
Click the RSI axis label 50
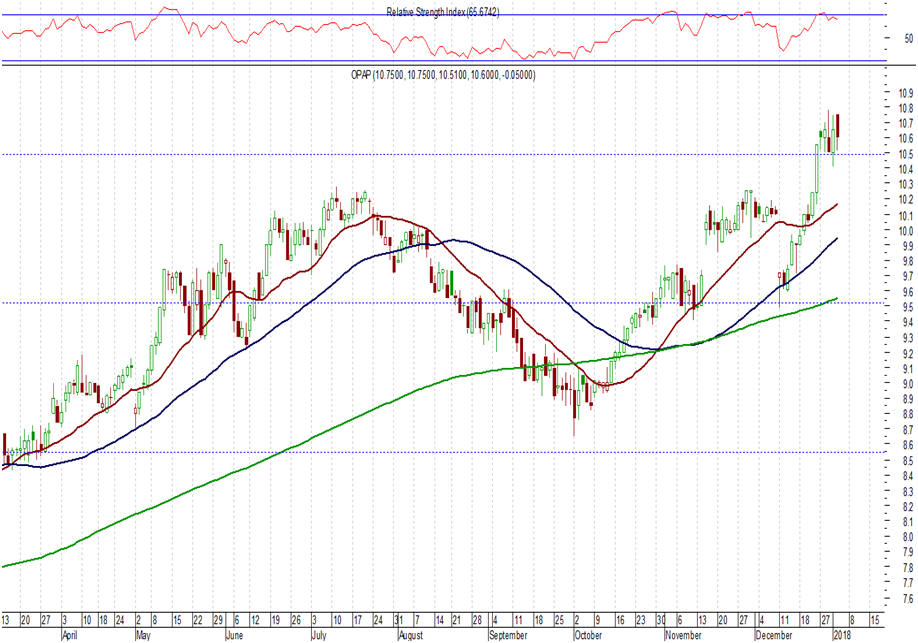point(908,39)
